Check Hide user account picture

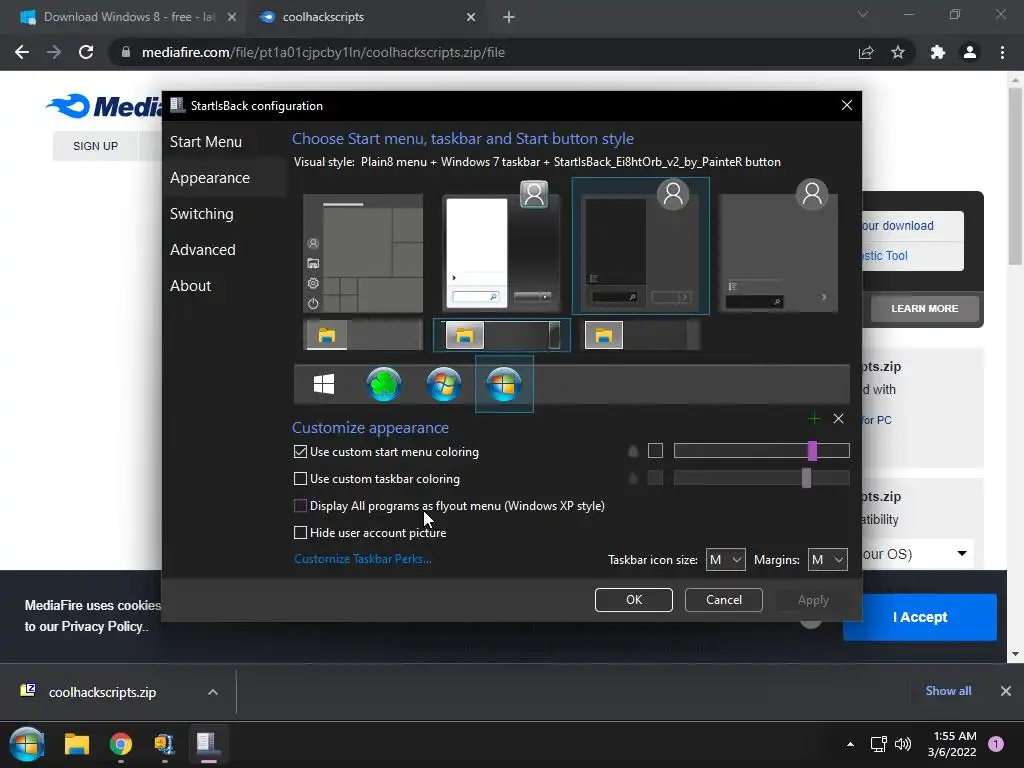point(300,533)
